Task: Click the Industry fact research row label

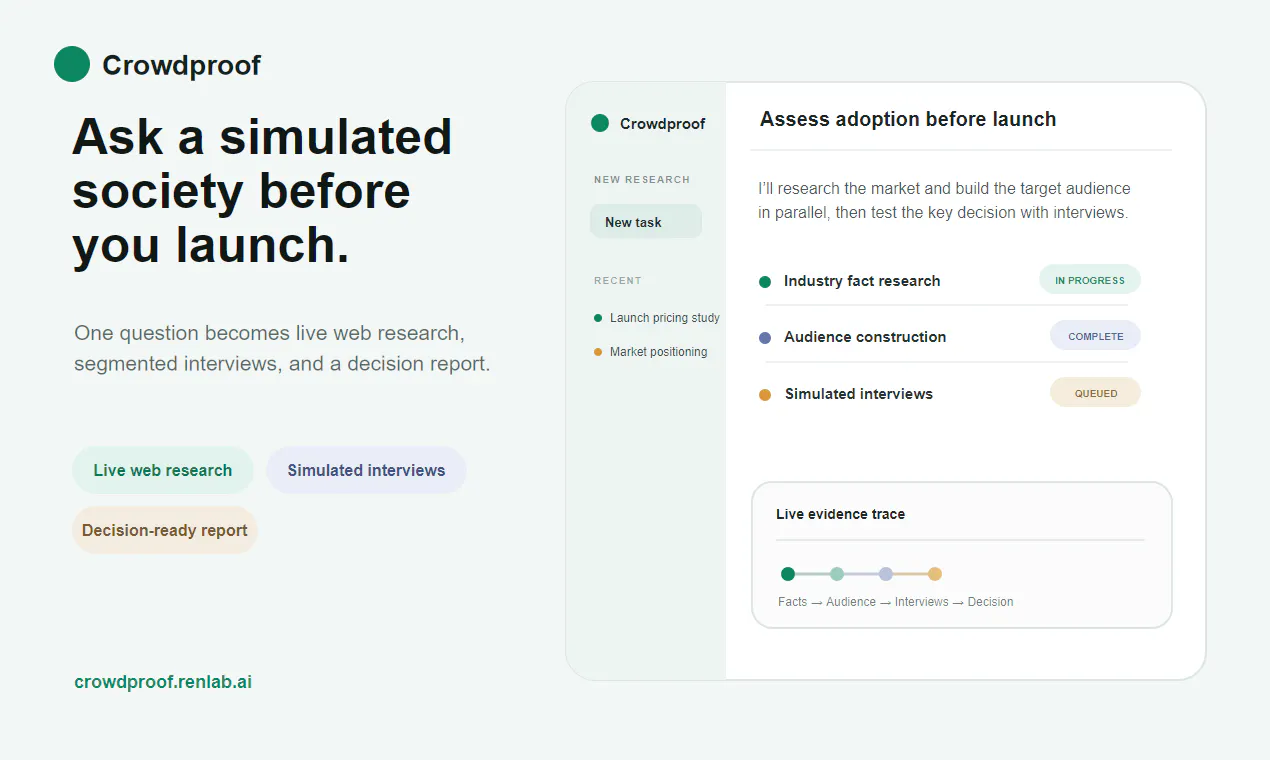Action: 862,281
